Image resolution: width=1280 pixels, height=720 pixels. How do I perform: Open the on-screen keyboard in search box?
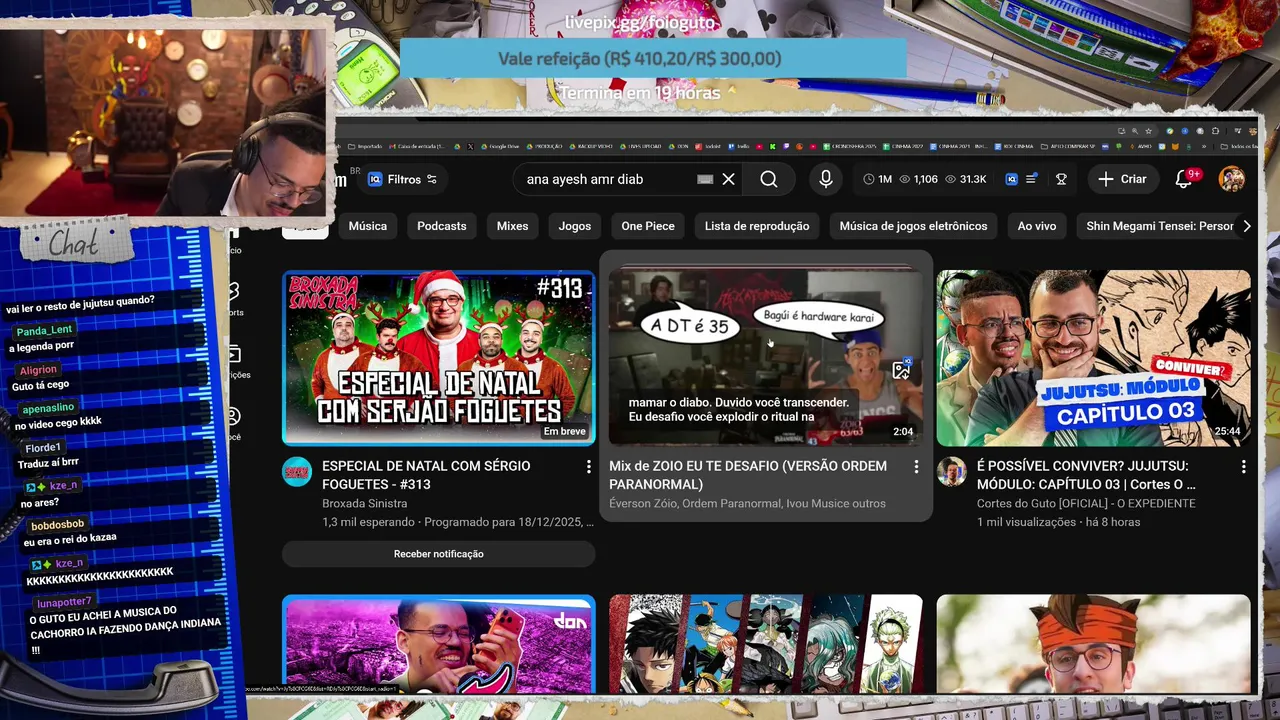click(x=705, y=179)
